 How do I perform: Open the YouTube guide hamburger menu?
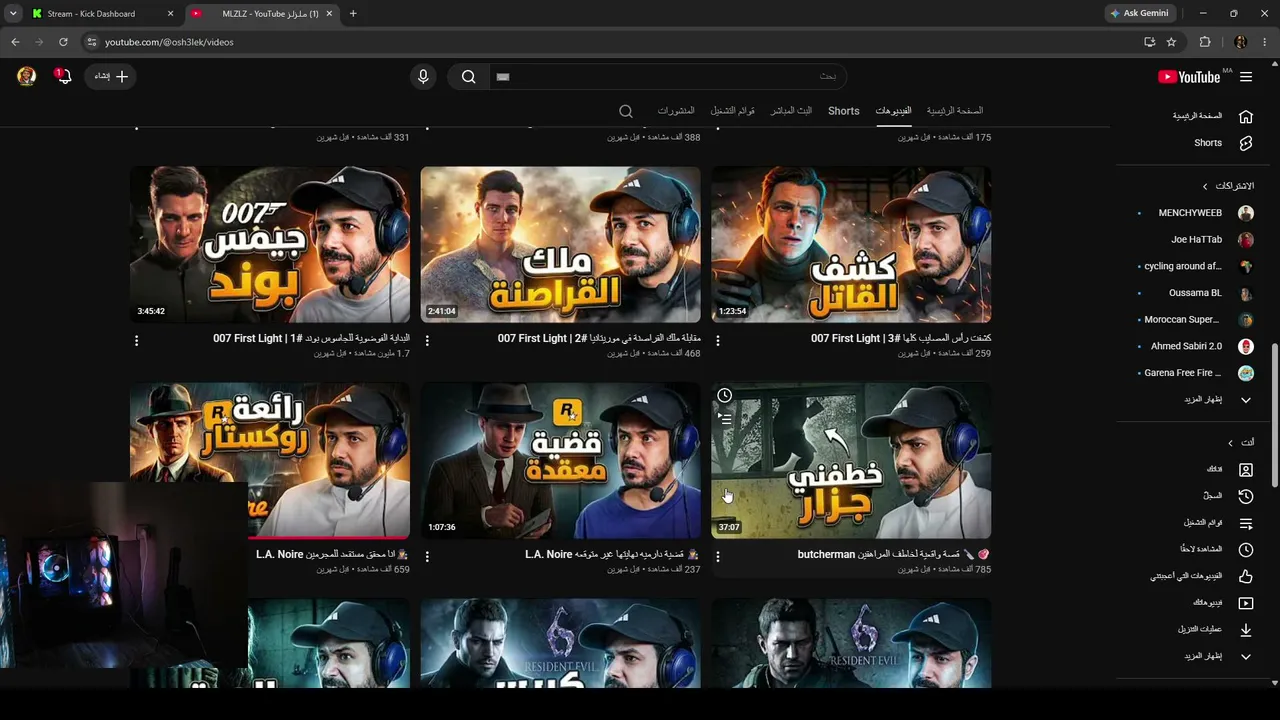click(x=1246, y=77)
